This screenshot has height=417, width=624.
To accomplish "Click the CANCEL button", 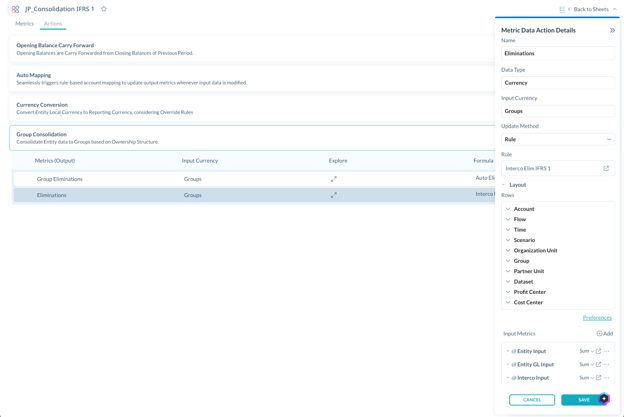I will [532, 400].
